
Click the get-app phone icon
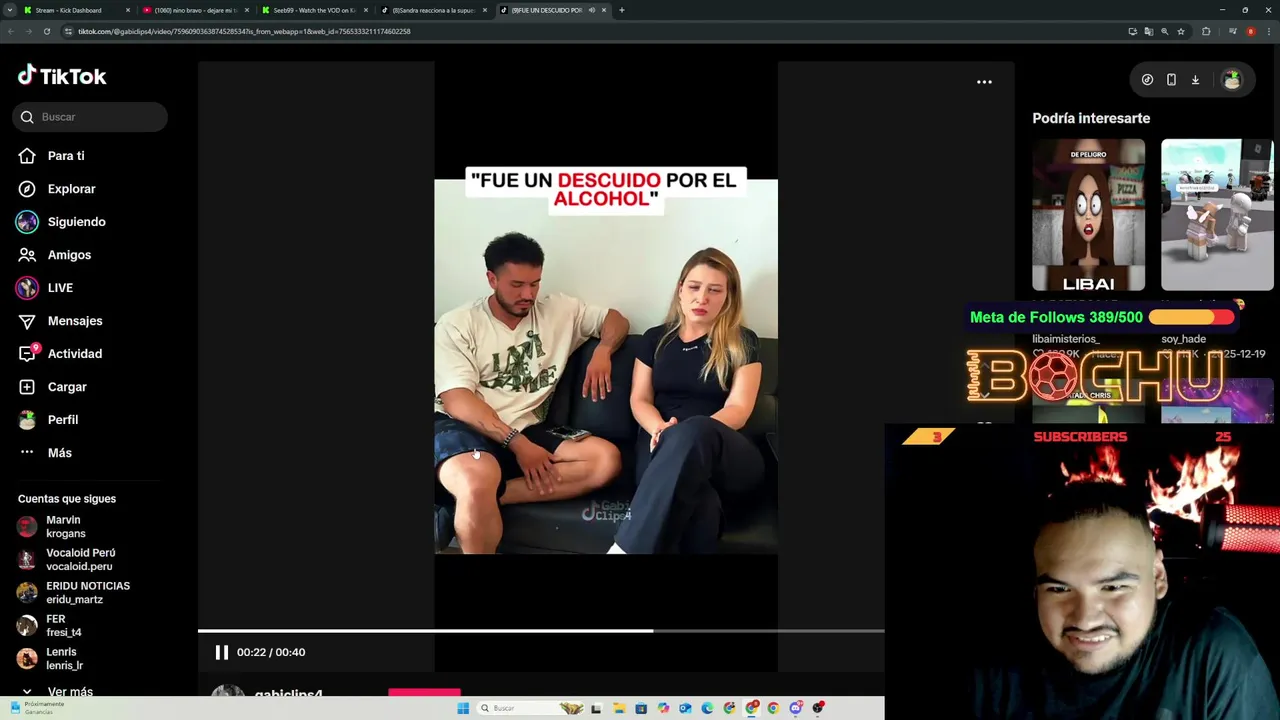point(1171,80)
